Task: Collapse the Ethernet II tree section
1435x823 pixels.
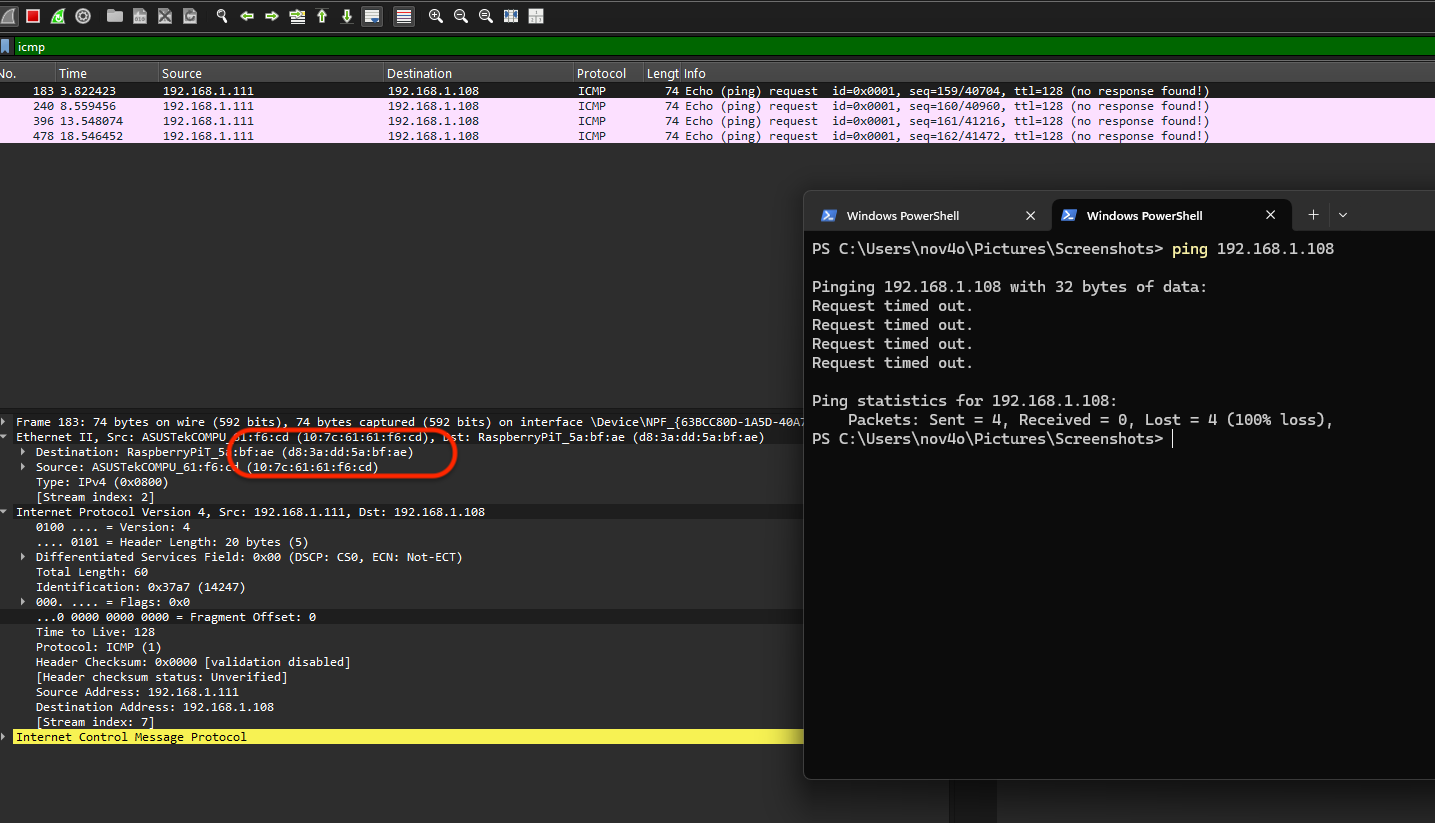Action: pos(5,437)
